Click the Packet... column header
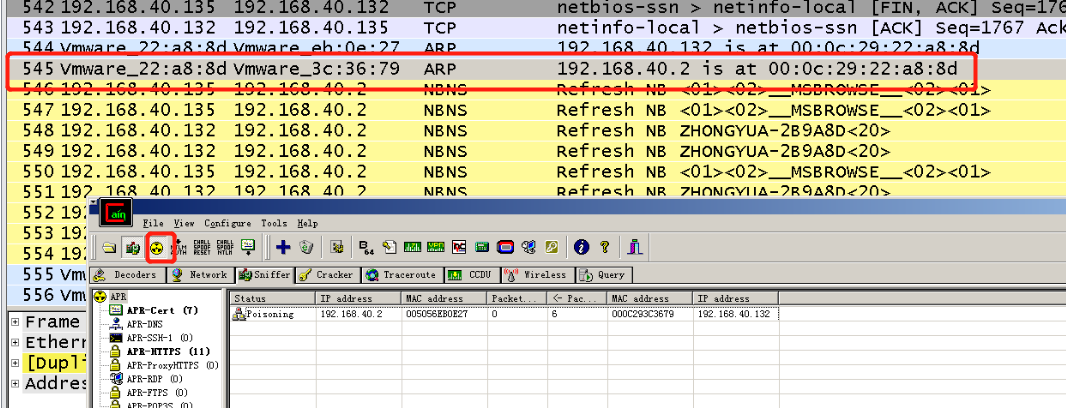 coord(517,299)
